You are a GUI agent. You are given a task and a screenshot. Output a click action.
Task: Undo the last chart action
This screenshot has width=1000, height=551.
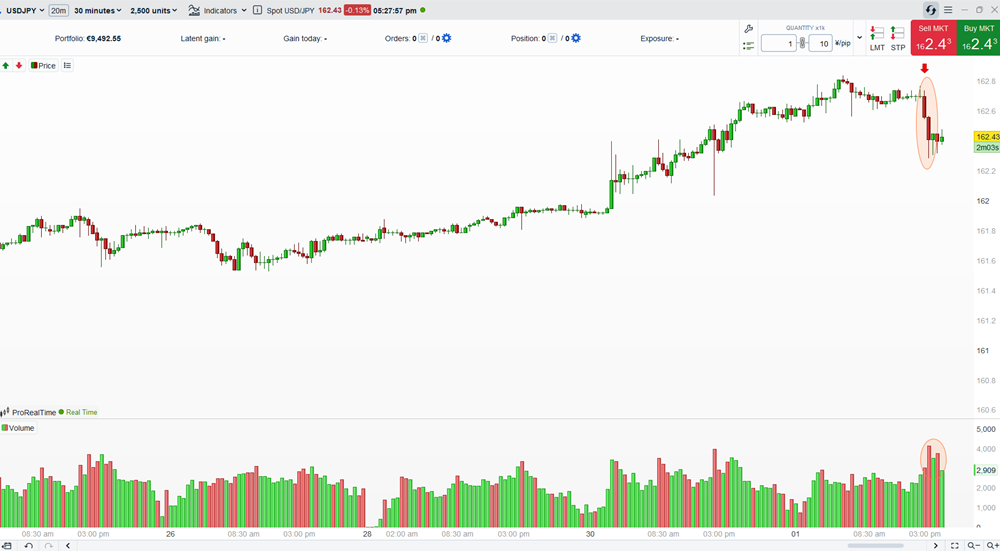(x=29, y=545)
